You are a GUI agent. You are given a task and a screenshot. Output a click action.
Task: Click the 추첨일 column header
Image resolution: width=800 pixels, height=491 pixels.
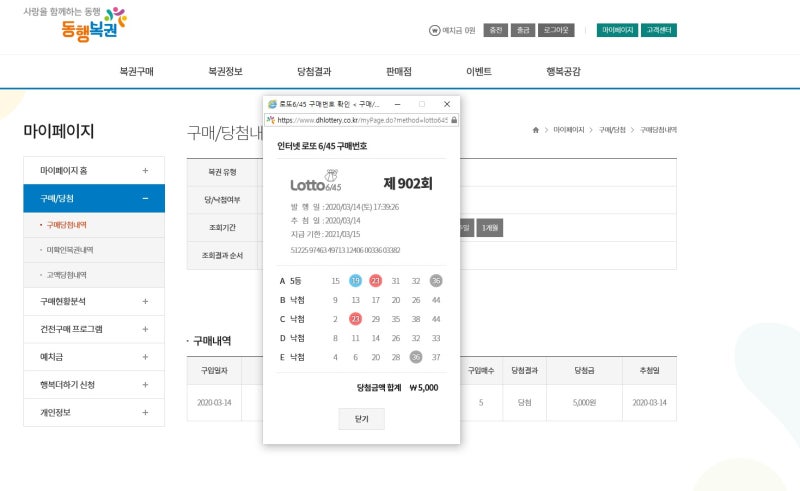pyautogui.click(x=649, y=371)
